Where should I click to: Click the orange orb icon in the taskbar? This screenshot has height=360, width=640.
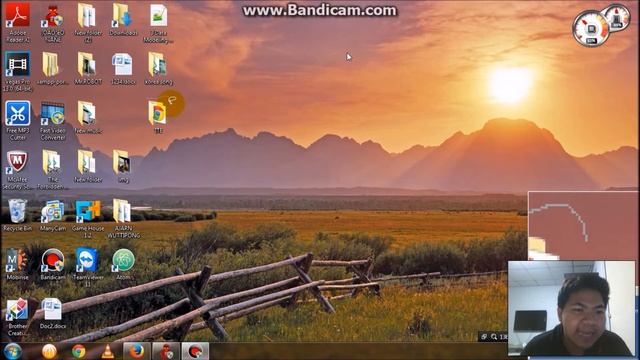(49, 351)
